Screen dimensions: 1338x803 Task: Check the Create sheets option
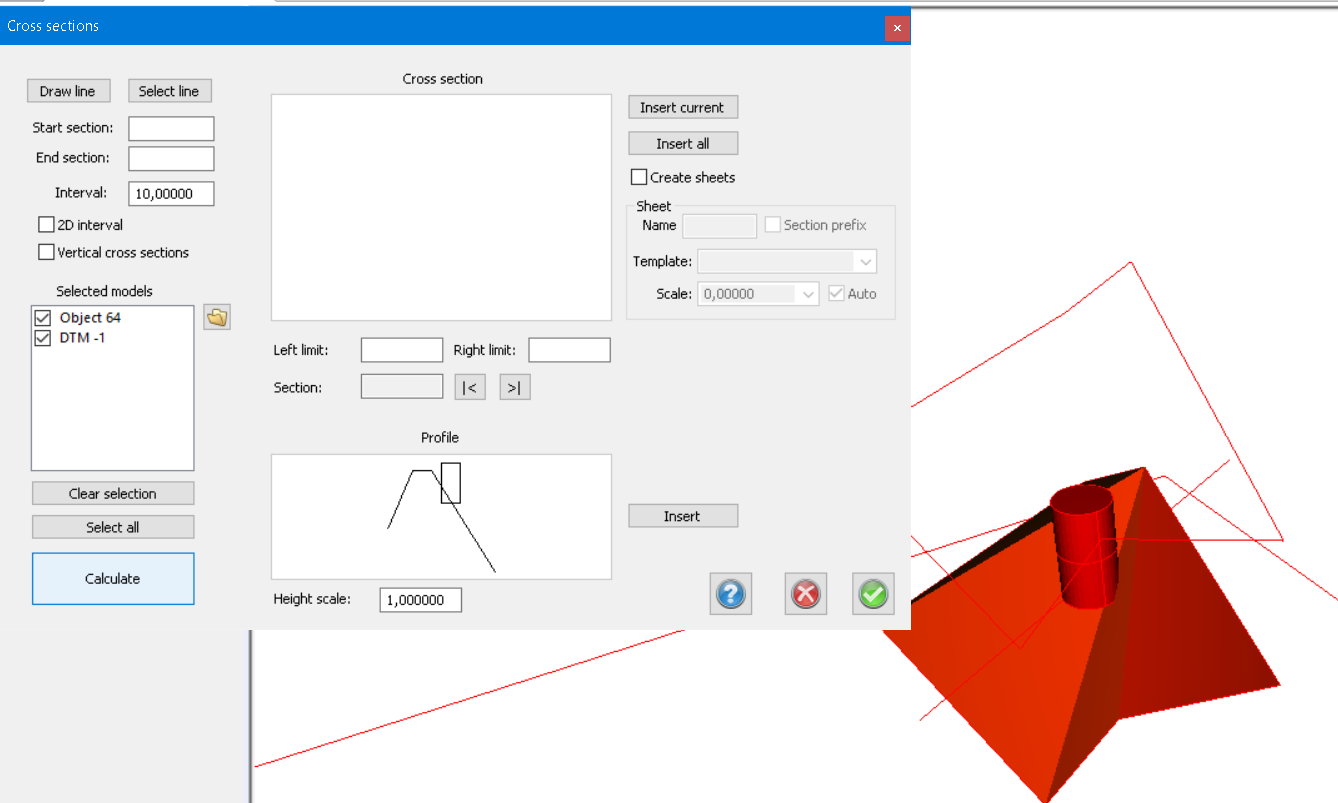coord(639,177)
